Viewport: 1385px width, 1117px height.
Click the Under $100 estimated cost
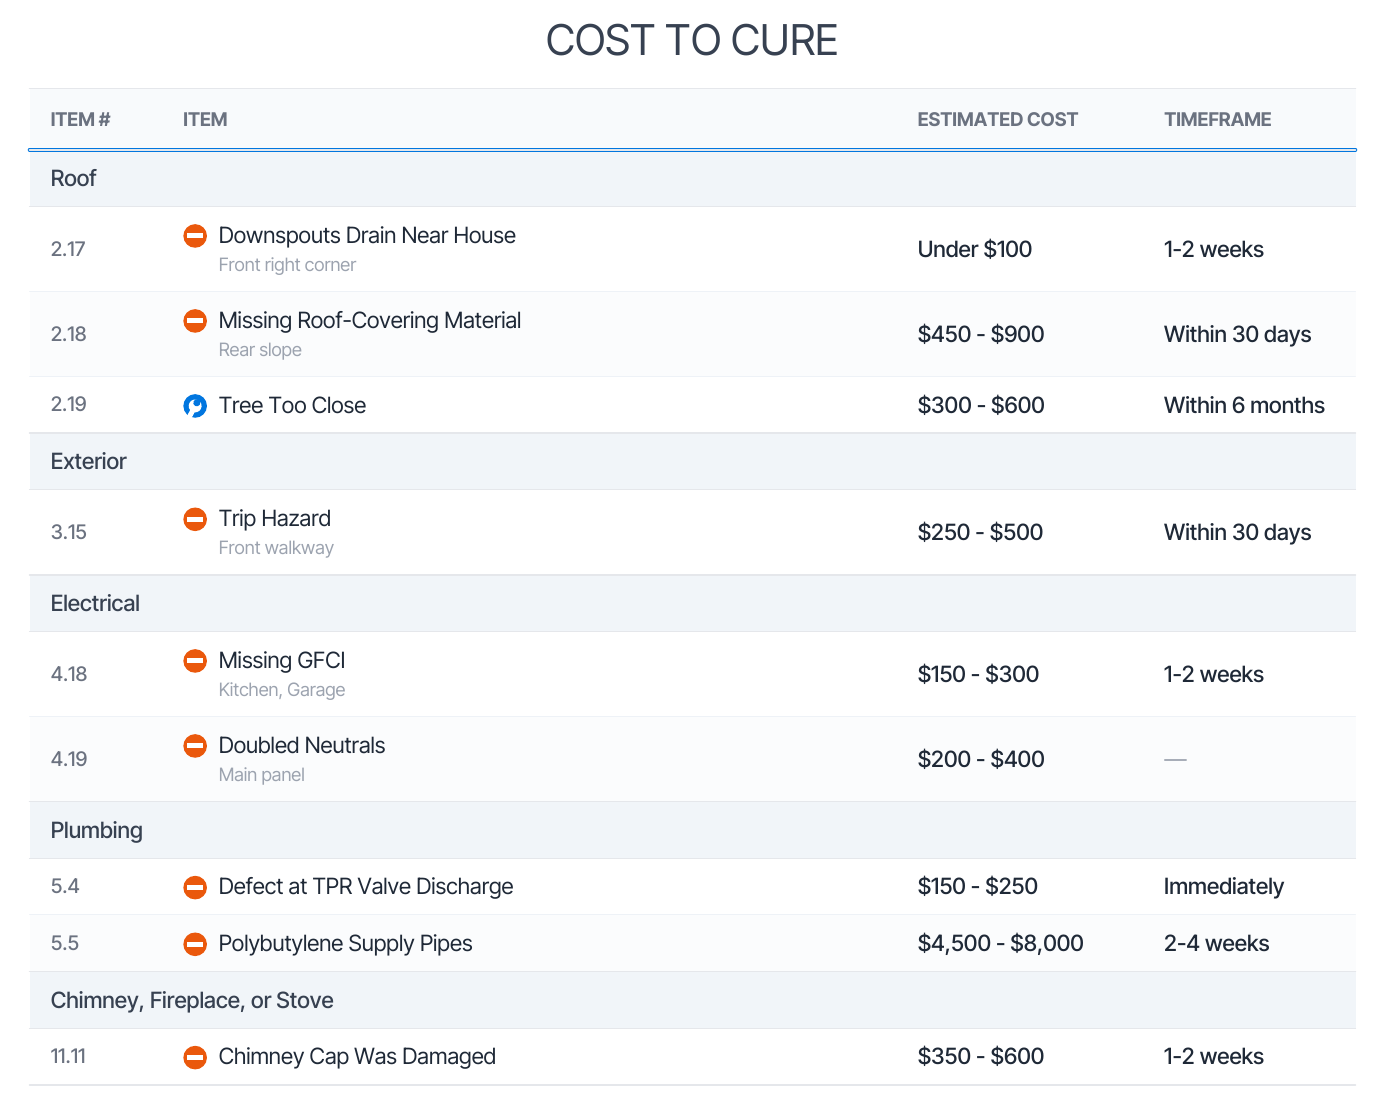(974, 250)
